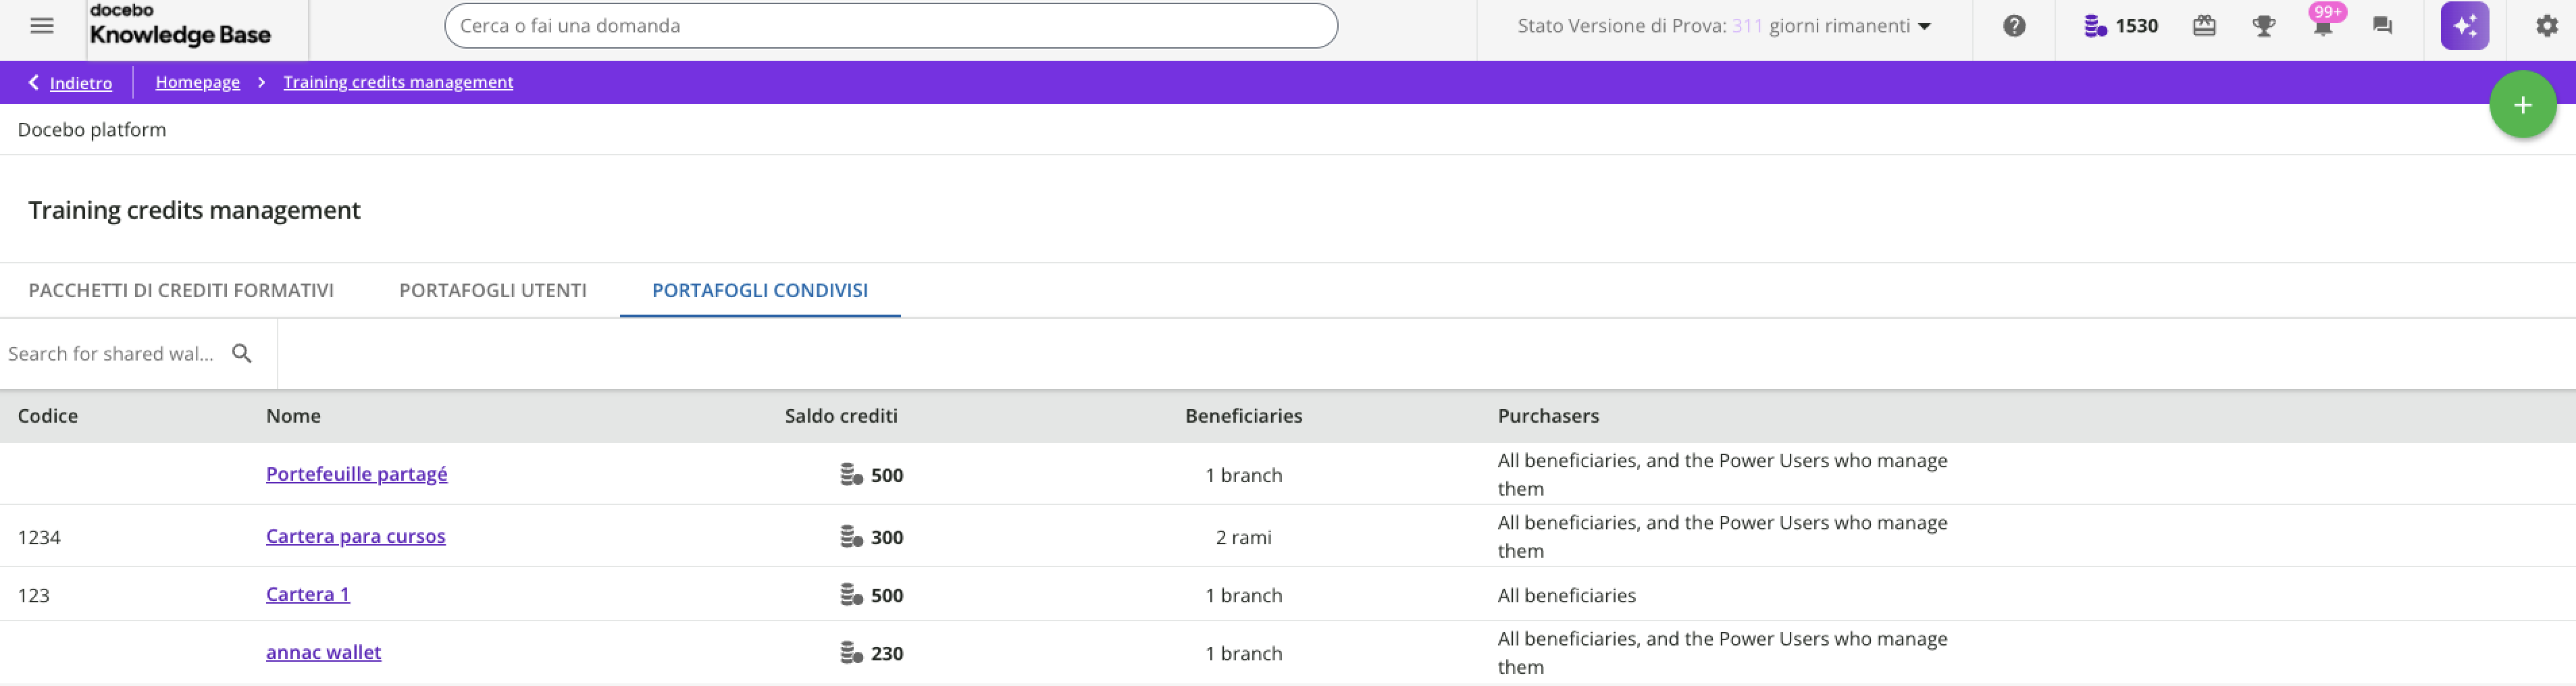Click the shared wallet search magnifier icon
Screen dimensions: 2576x686
[x=242, y=353]
